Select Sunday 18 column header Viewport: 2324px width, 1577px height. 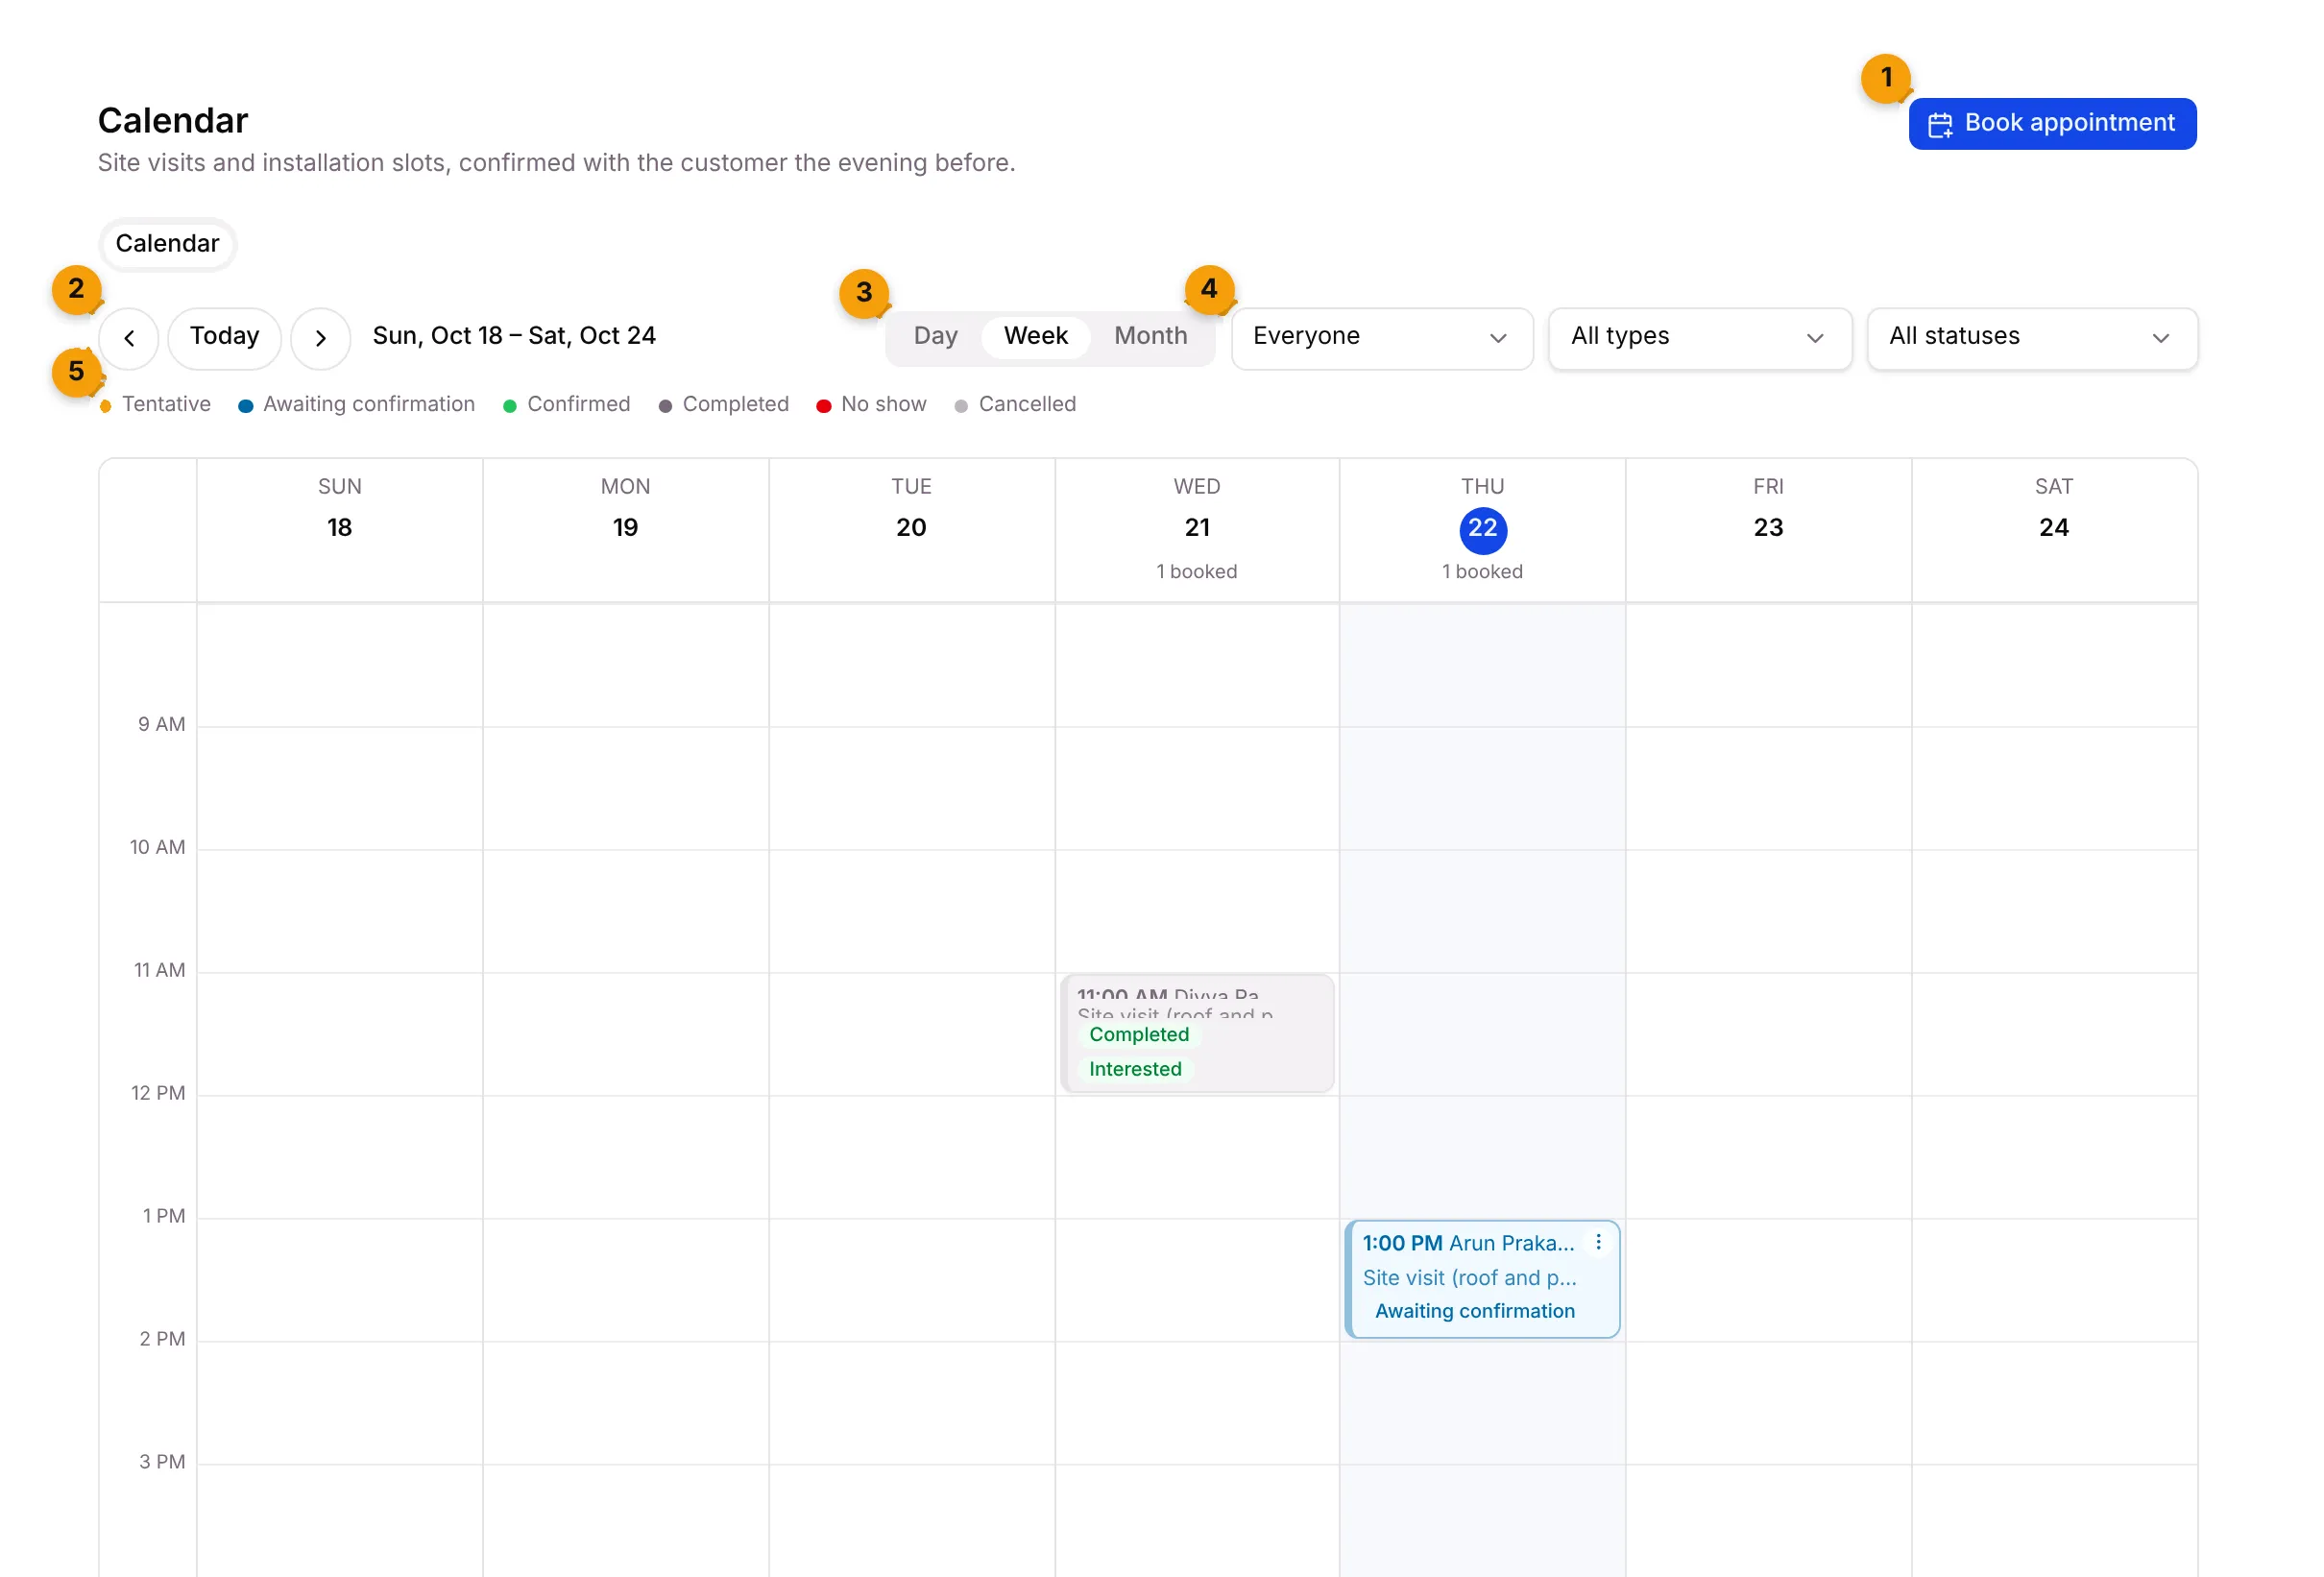(339, 530)
